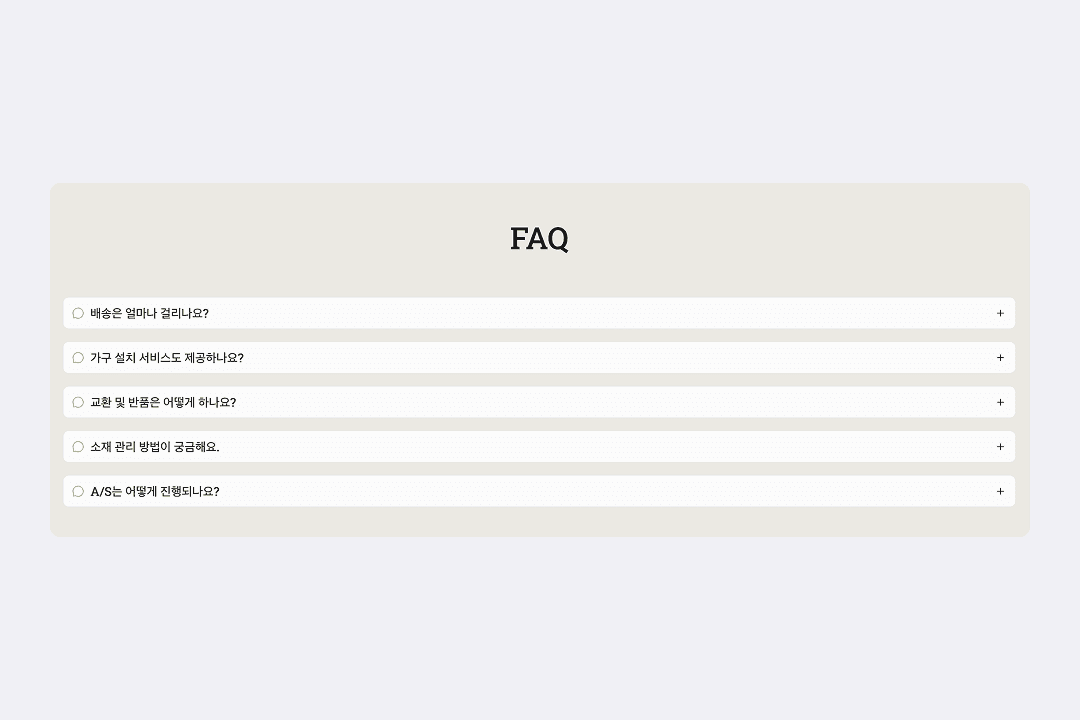Click the text 교환 및 반품은 어떻게 하나요?

point(163,402)
